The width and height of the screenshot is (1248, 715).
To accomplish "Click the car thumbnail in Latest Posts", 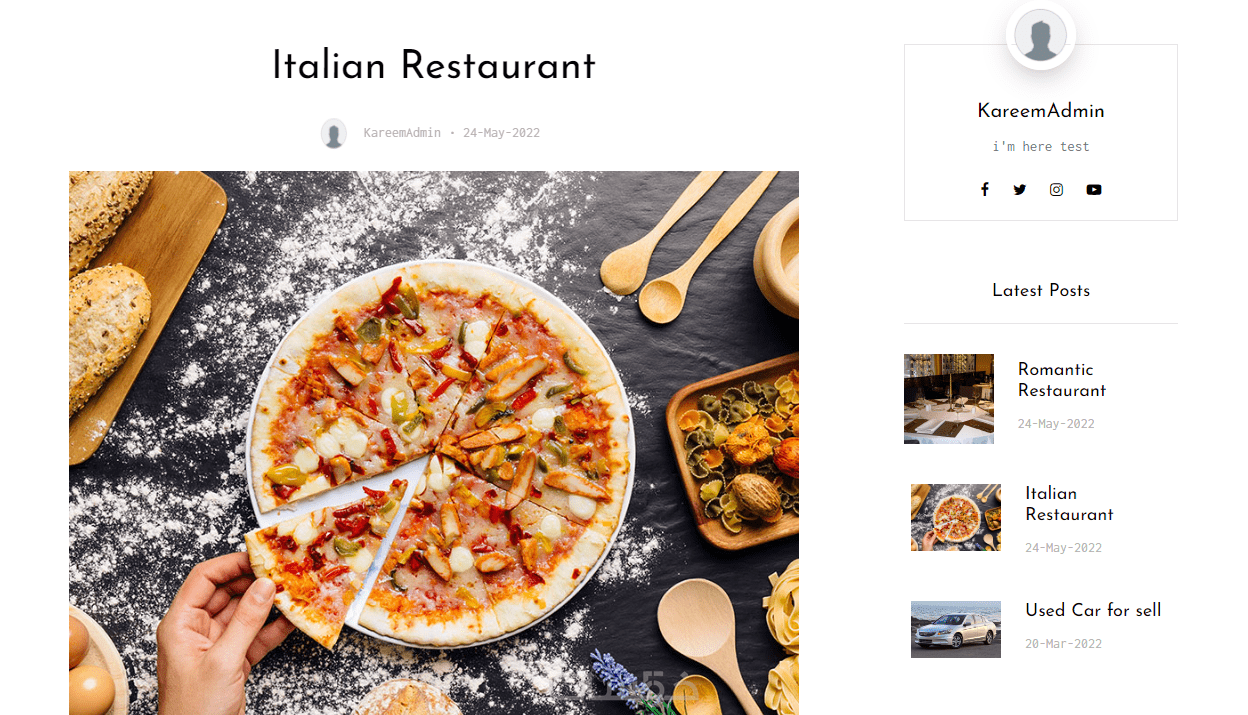I will 956,629.
